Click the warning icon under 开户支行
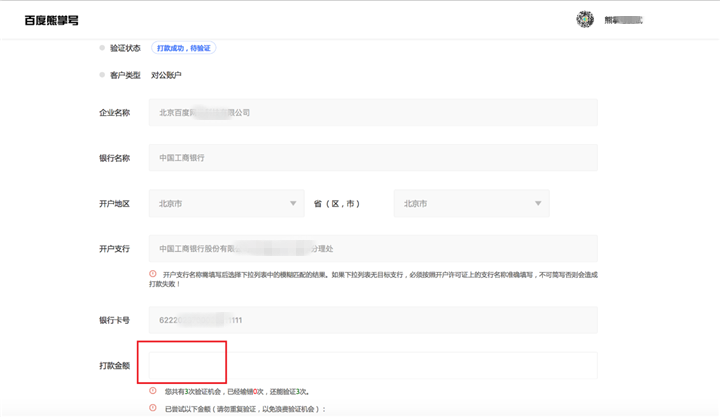The height and width of the screenshot is (417, 720). tap(153, 274)
